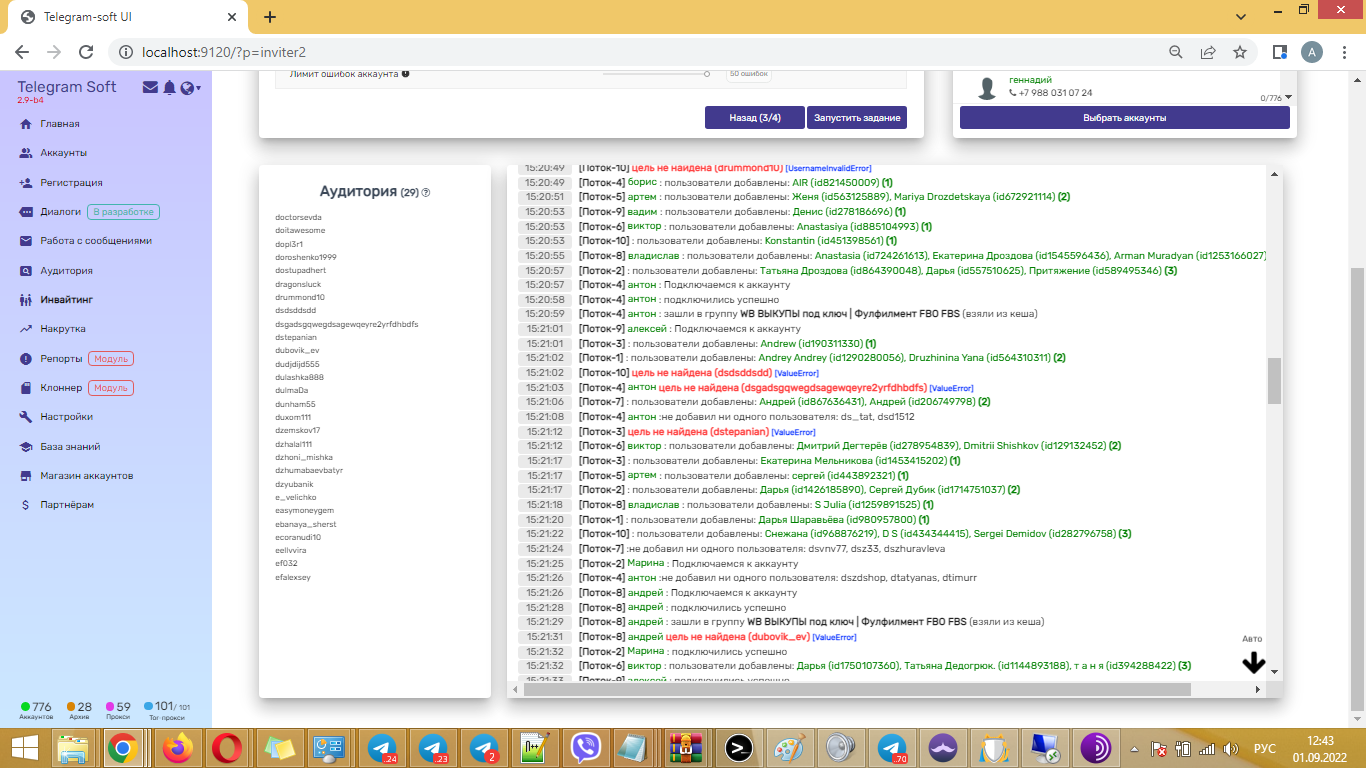Select dubovik_ev in the audience list

coord(297,351)
